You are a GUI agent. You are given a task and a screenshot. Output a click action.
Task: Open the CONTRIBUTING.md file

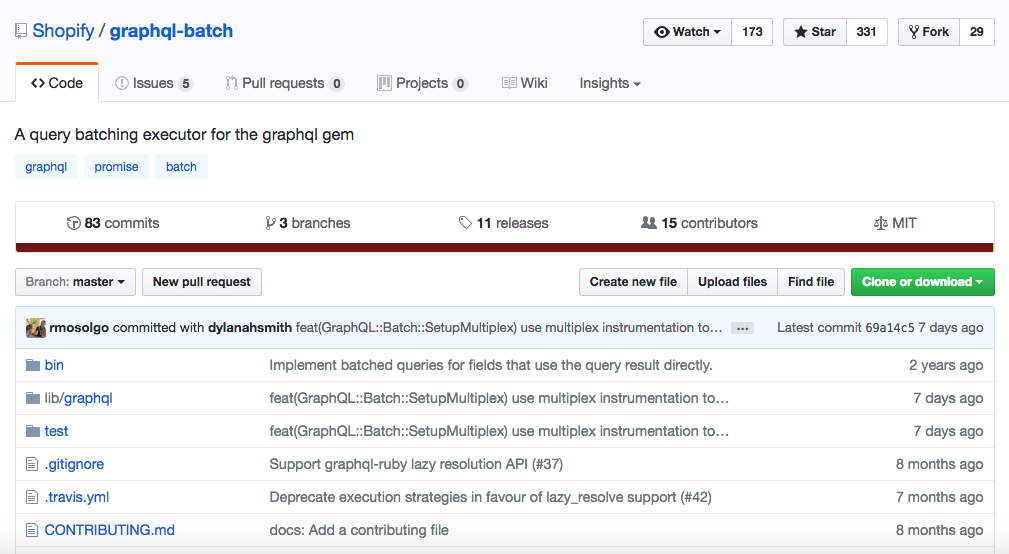[x=109, y=530]
